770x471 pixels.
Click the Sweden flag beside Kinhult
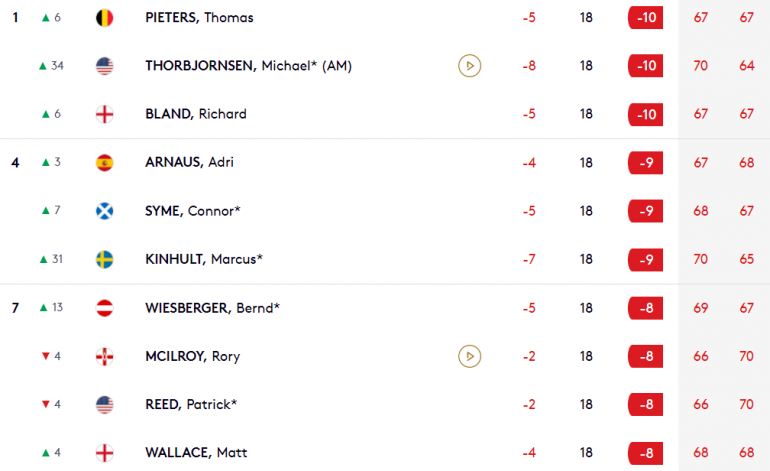[x=105, y=259]
